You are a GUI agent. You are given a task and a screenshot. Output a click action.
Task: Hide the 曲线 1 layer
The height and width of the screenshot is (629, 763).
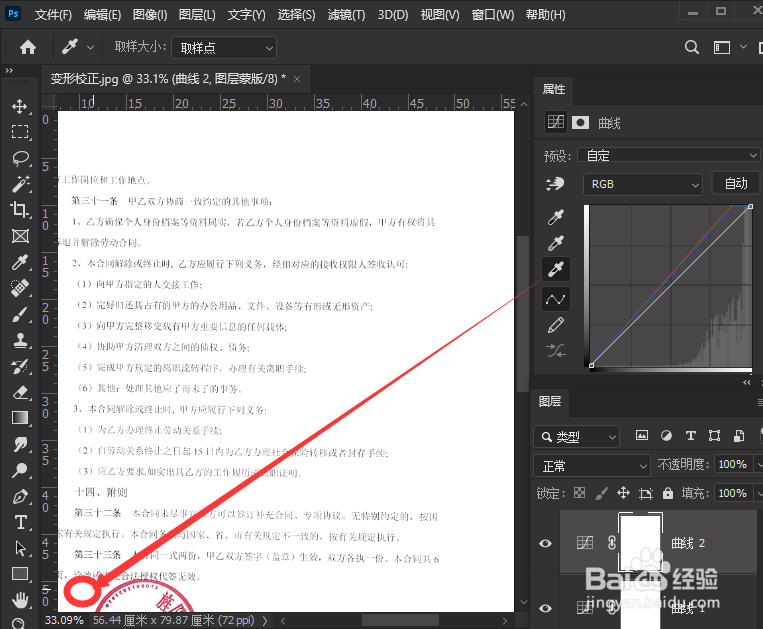(545, 608)
